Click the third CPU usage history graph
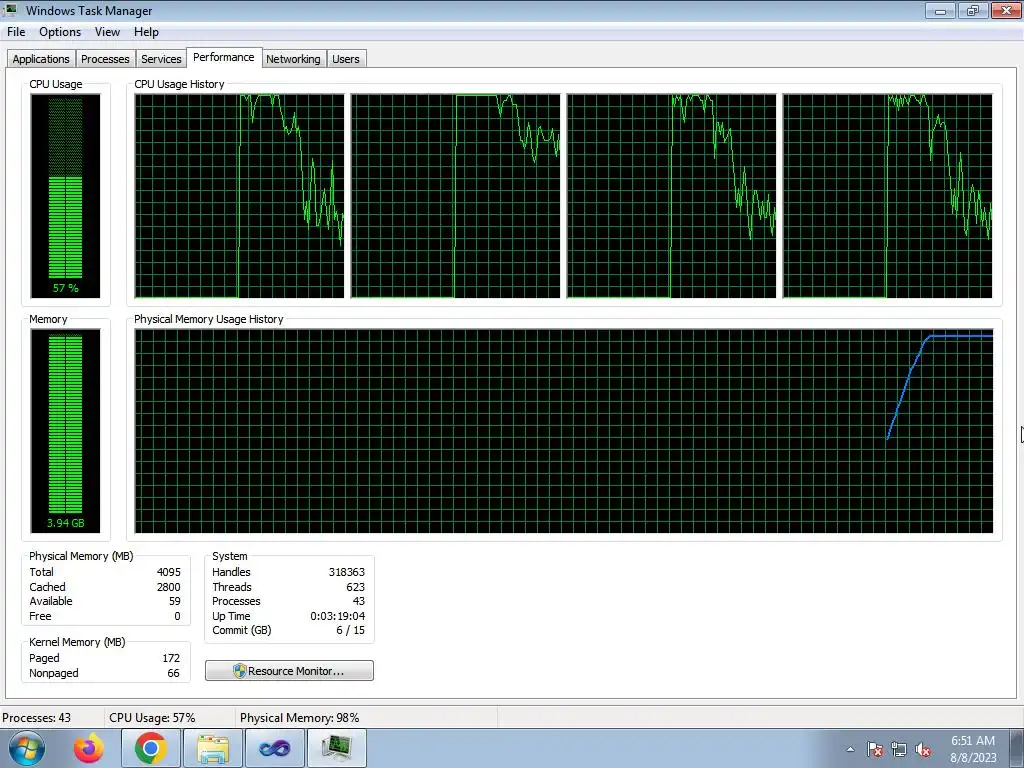Image resolution: width=1024 pixels, height=768 pixels. click(671, 196)
